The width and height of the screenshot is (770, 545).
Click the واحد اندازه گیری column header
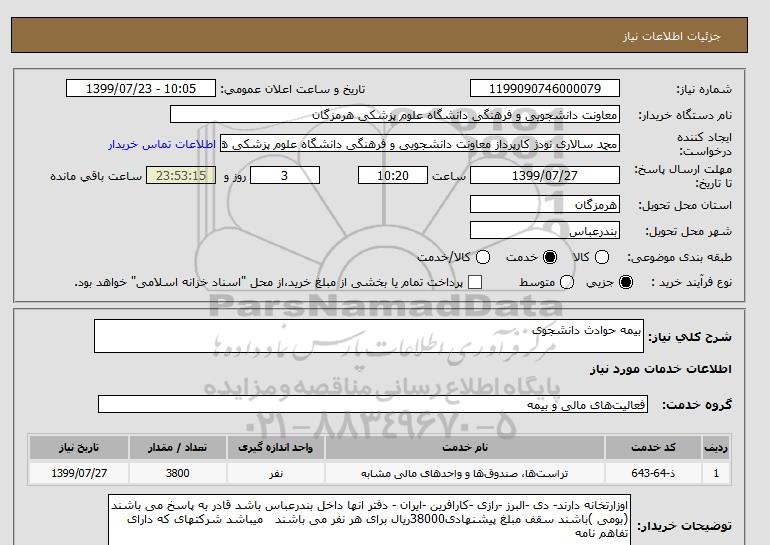point(275,448)
